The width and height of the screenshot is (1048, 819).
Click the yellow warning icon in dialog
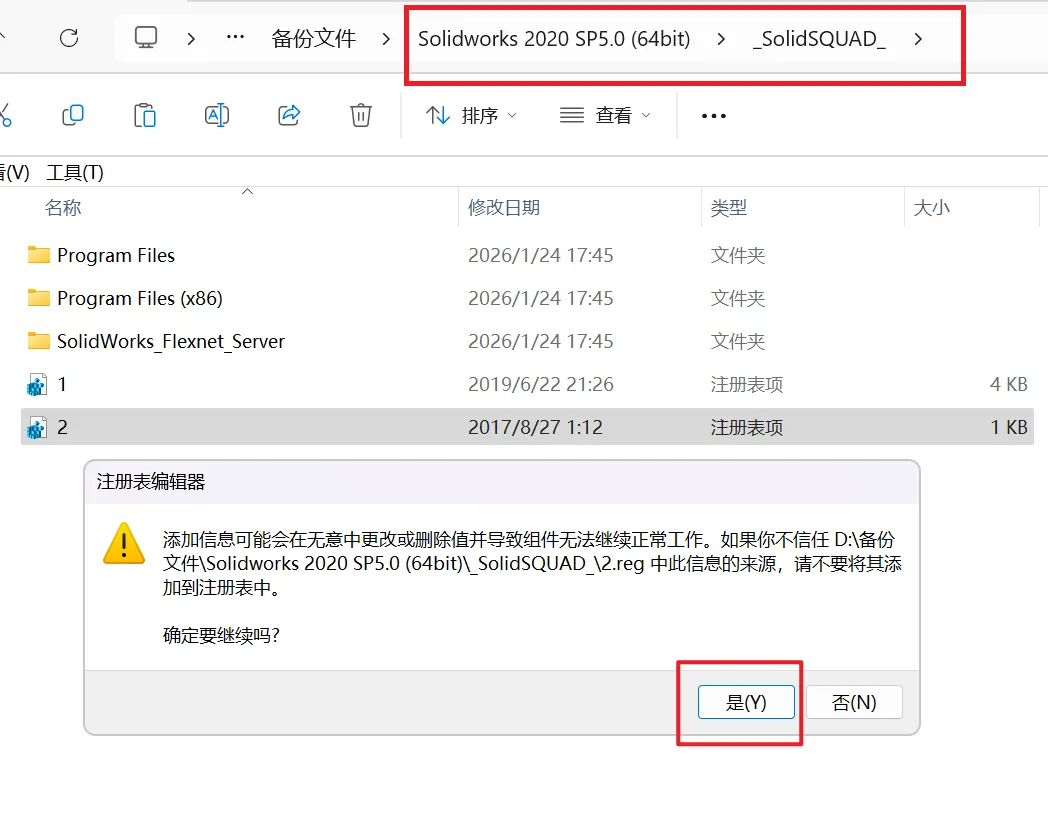pos(124,544)
